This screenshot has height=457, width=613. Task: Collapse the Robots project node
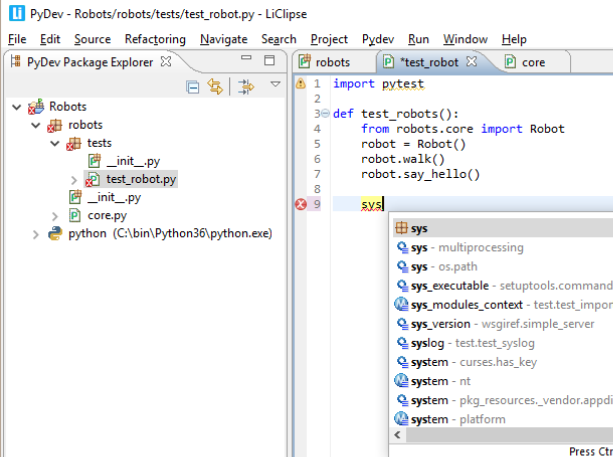[x=16, y=107]
